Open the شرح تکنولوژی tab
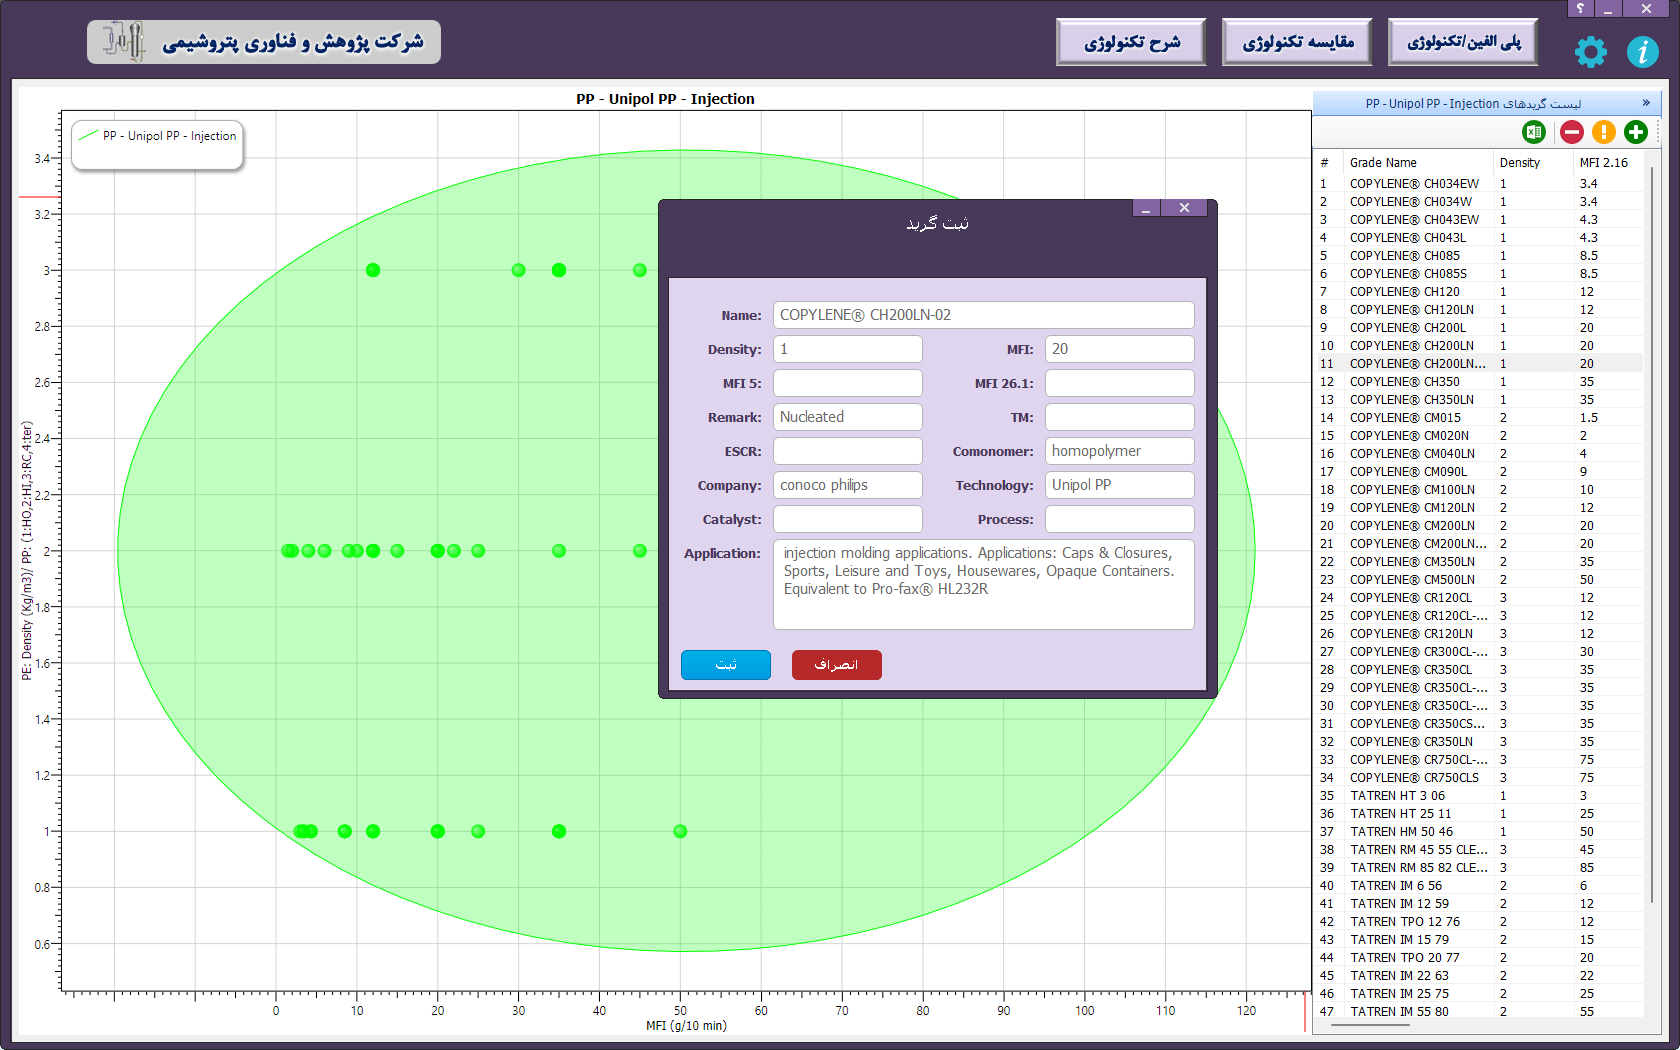Screen dimensions: 1680x1050 point(1131,42)
